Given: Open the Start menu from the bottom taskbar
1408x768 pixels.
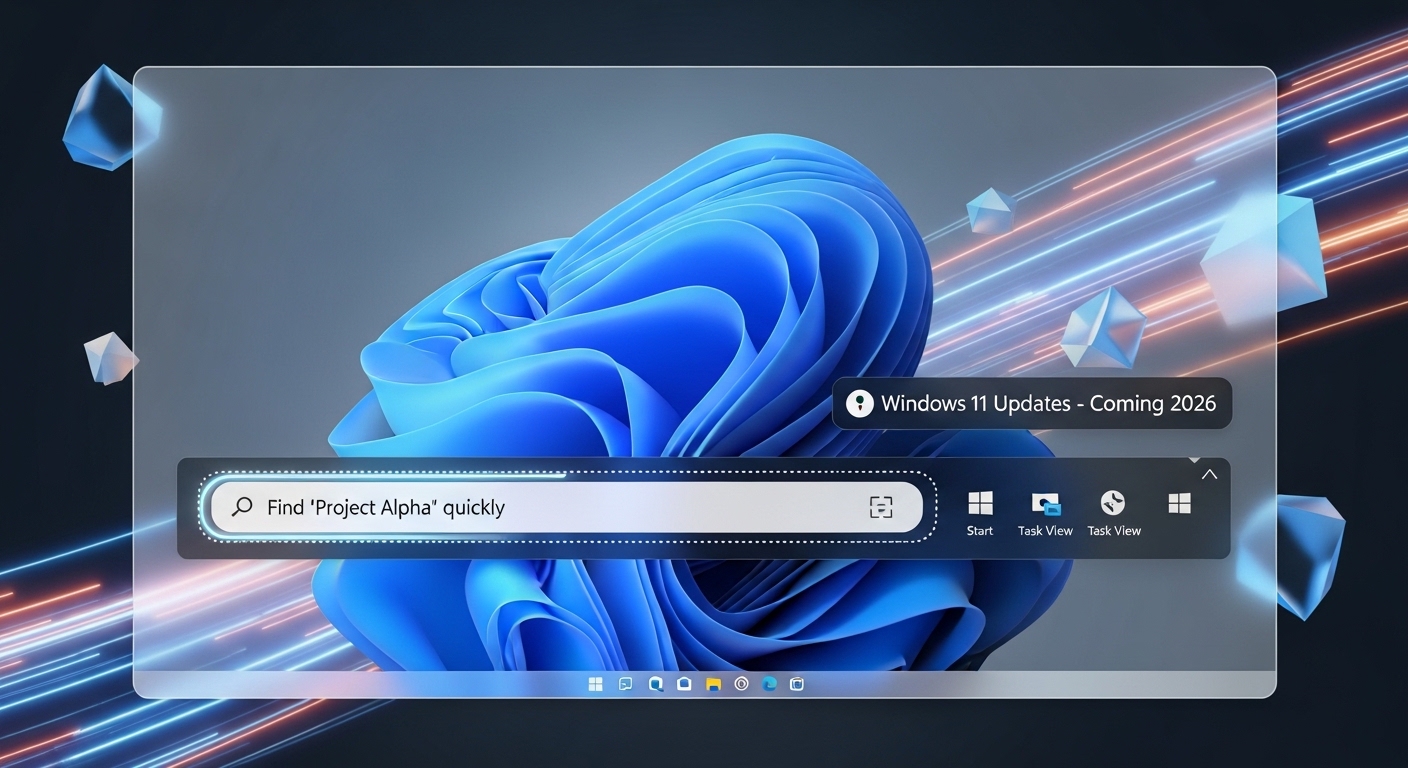Looking at the screenshot, I should (x=596, y=684).
